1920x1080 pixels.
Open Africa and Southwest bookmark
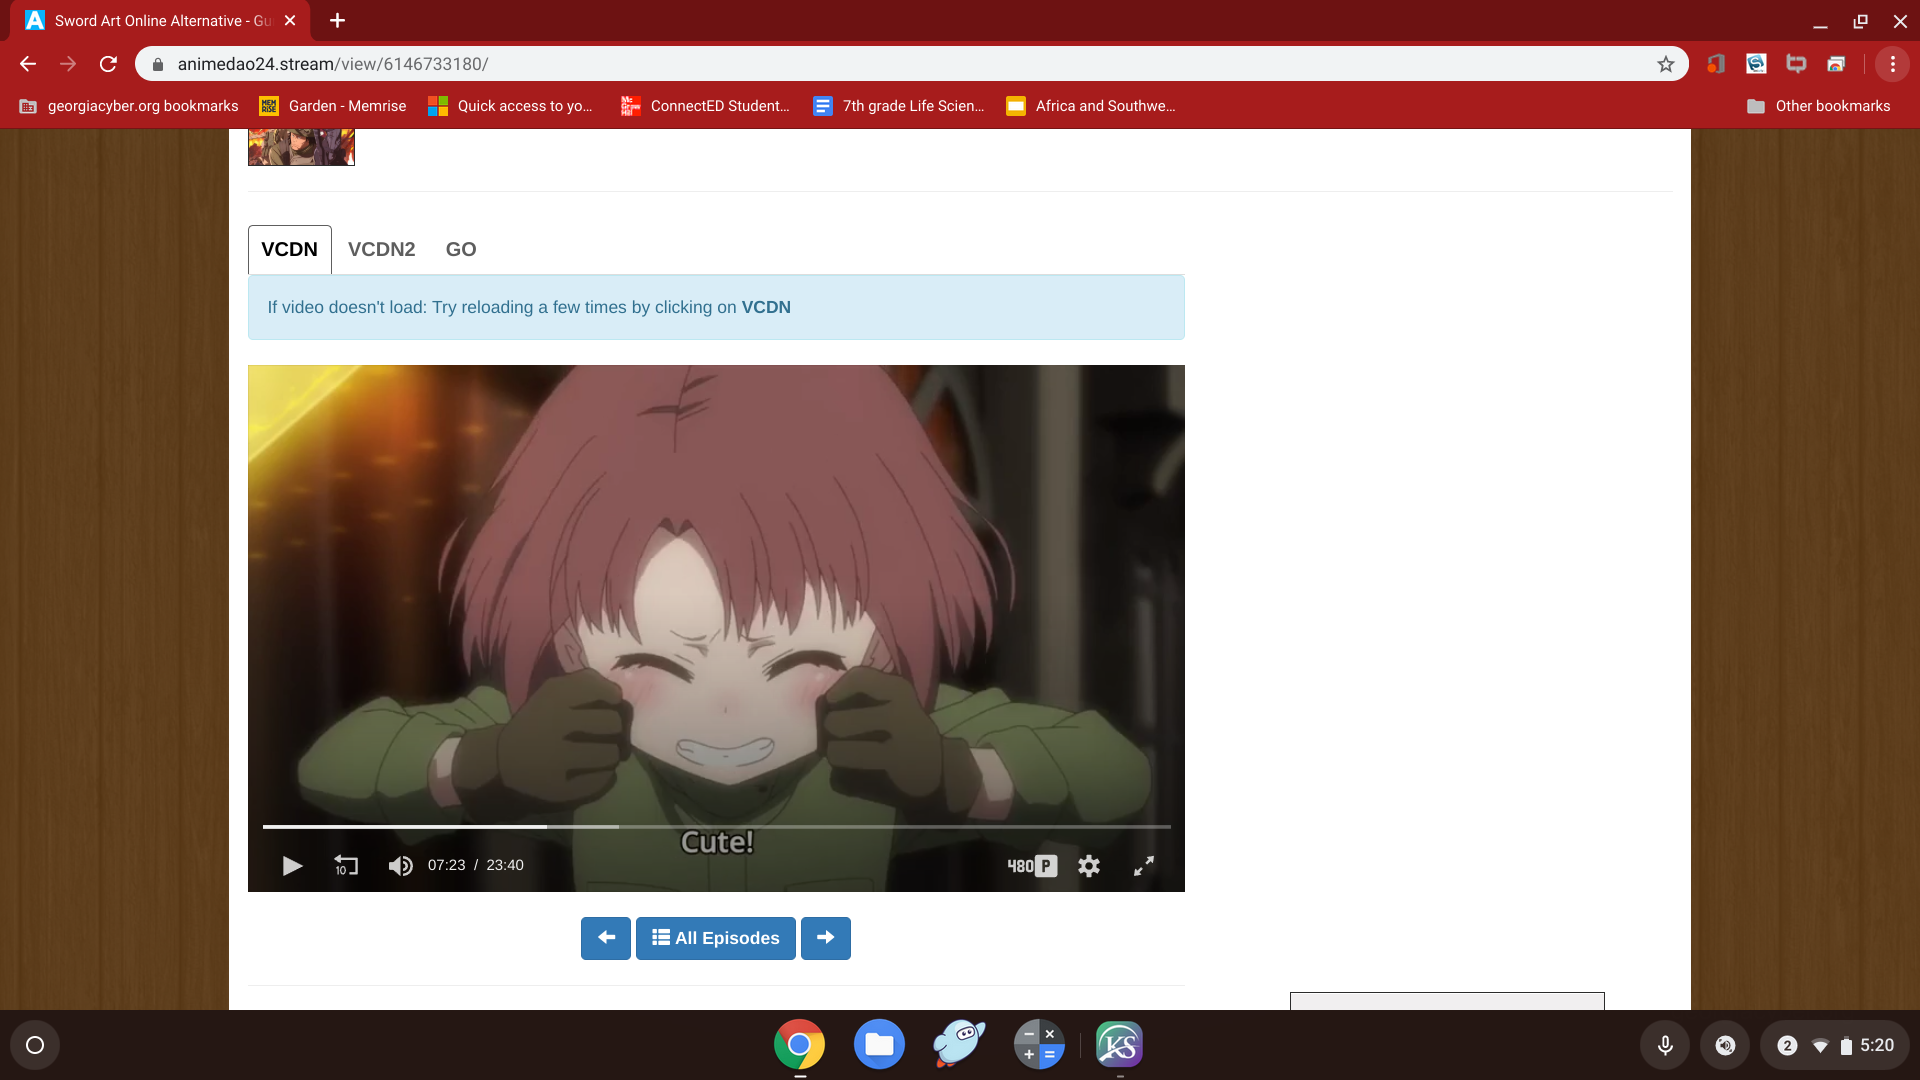tap(1091, 106)
